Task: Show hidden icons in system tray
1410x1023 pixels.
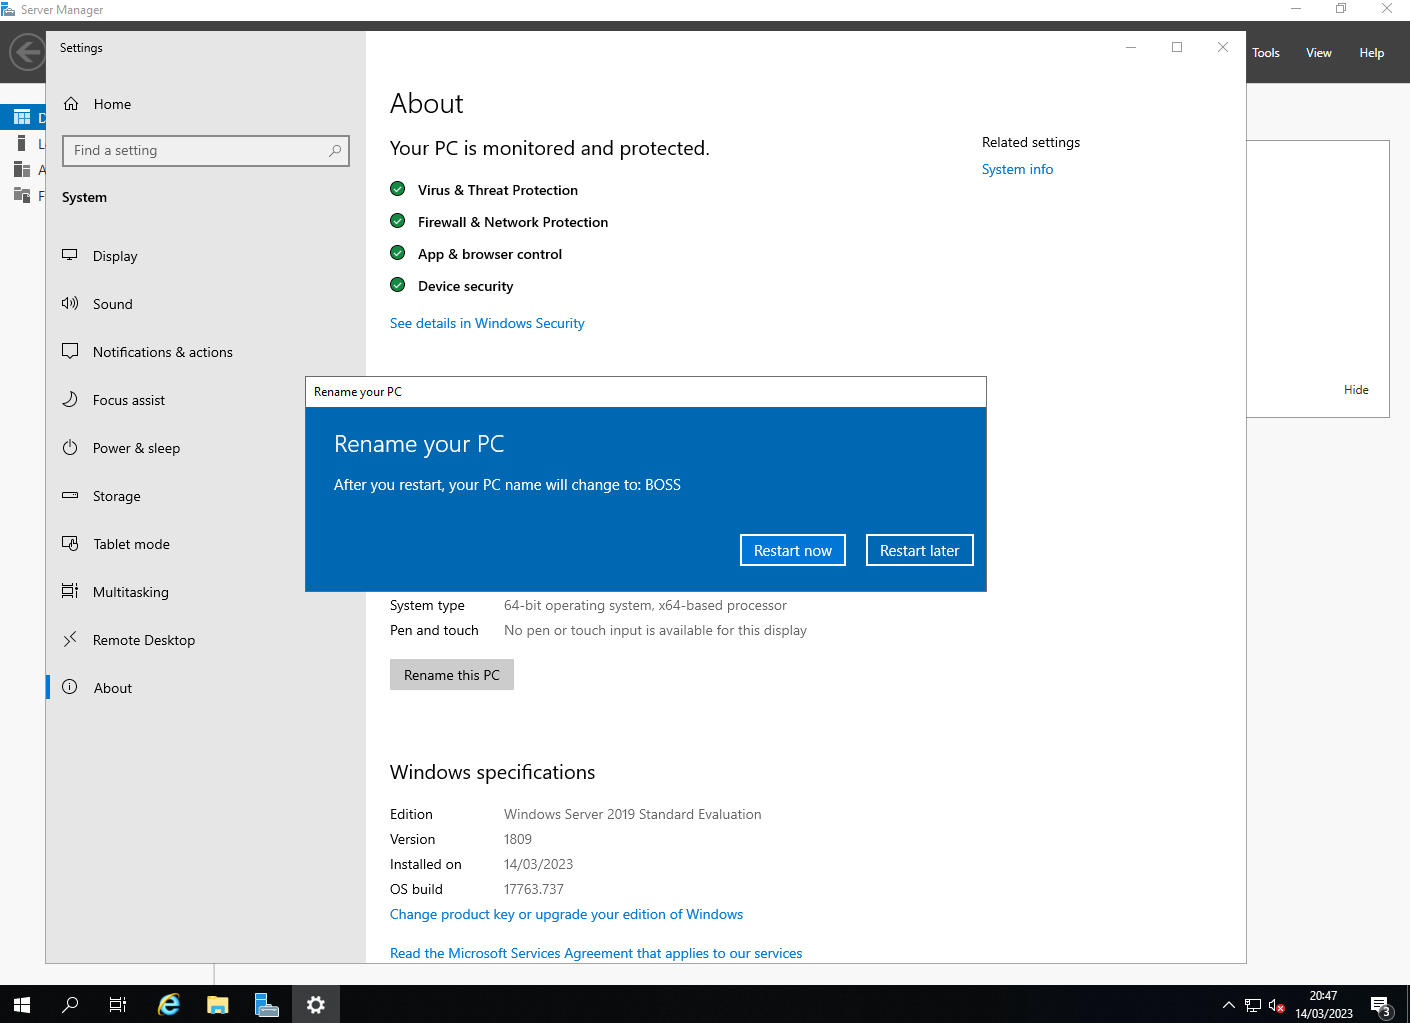Action: click(x=1228, y=1005)
